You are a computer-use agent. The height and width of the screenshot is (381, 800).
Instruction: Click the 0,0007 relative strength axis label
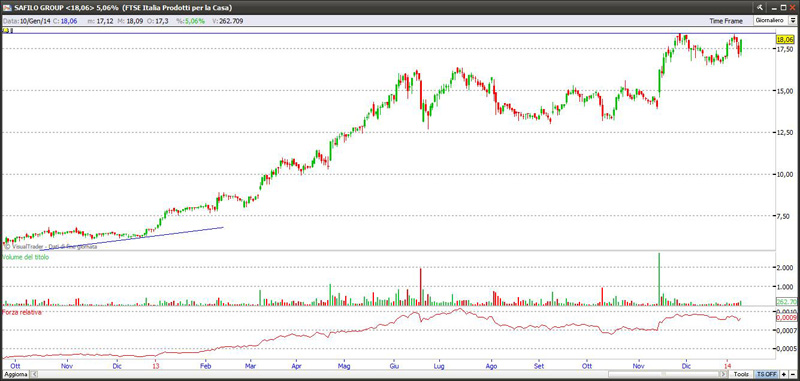pyautogui.click(x=786, y=331)
